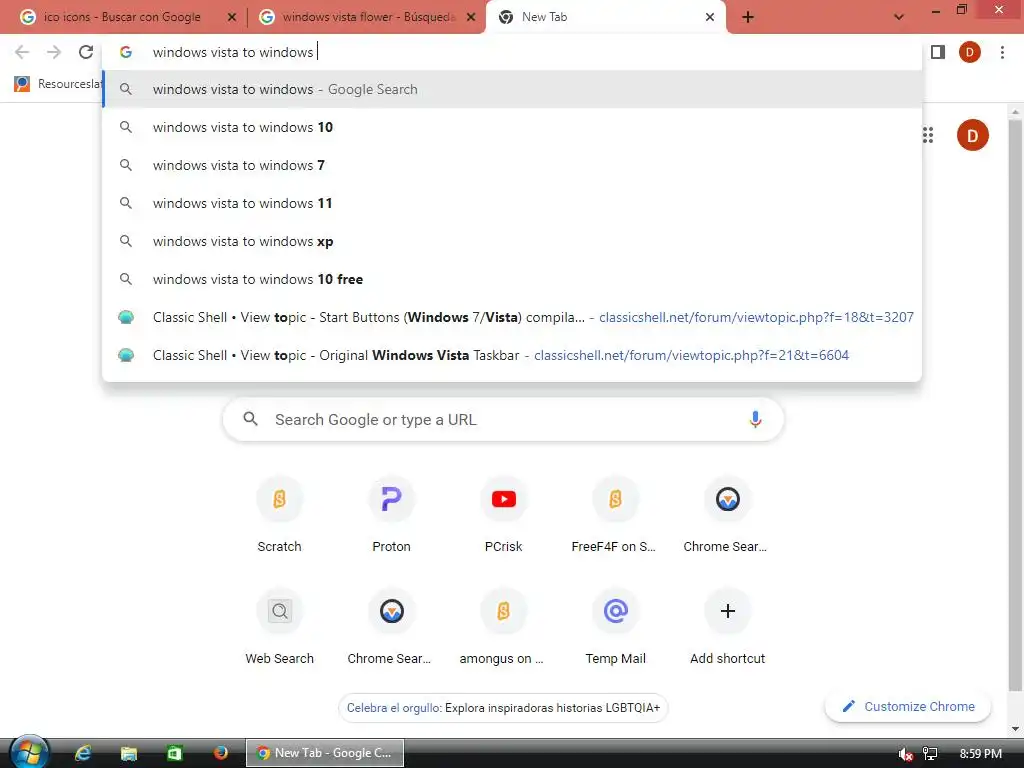Restore down the Chrome window
Image resolution: width=1024 pixels, height=768 pixels.
(961, 10)
